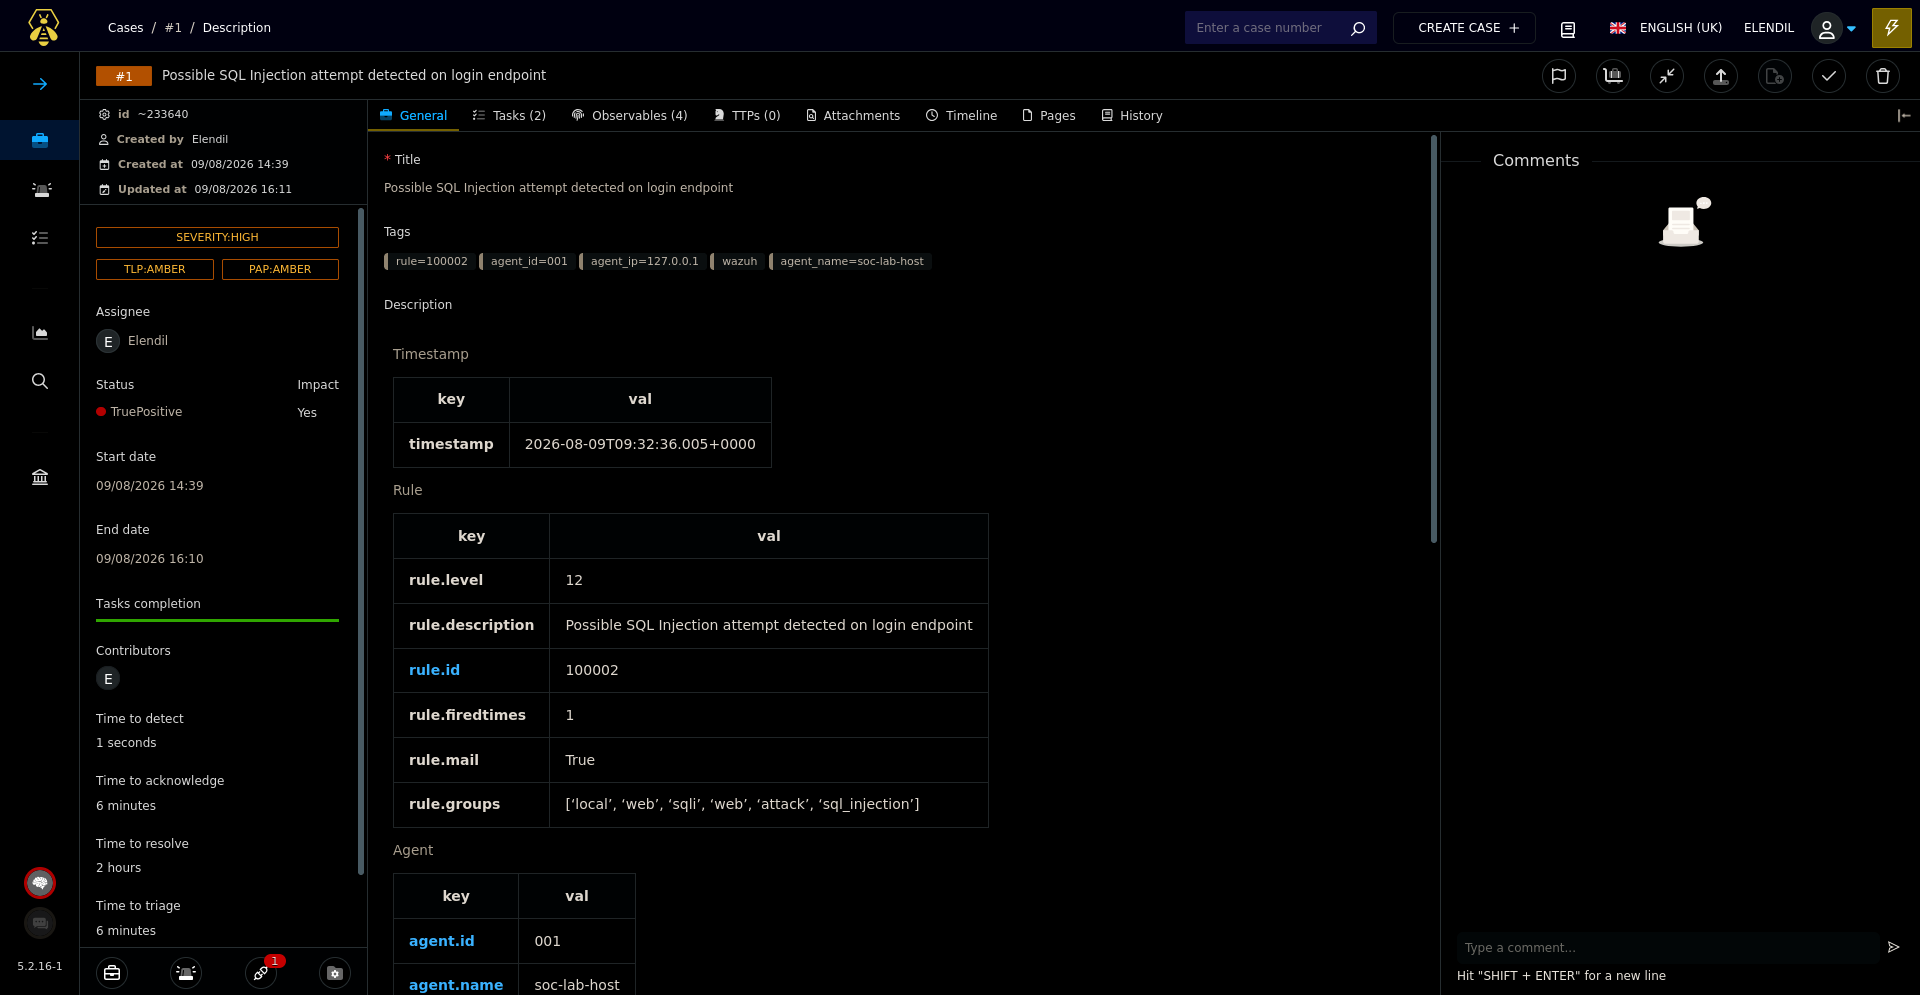Open the plug icon with red badge 1

coord(261,973)
